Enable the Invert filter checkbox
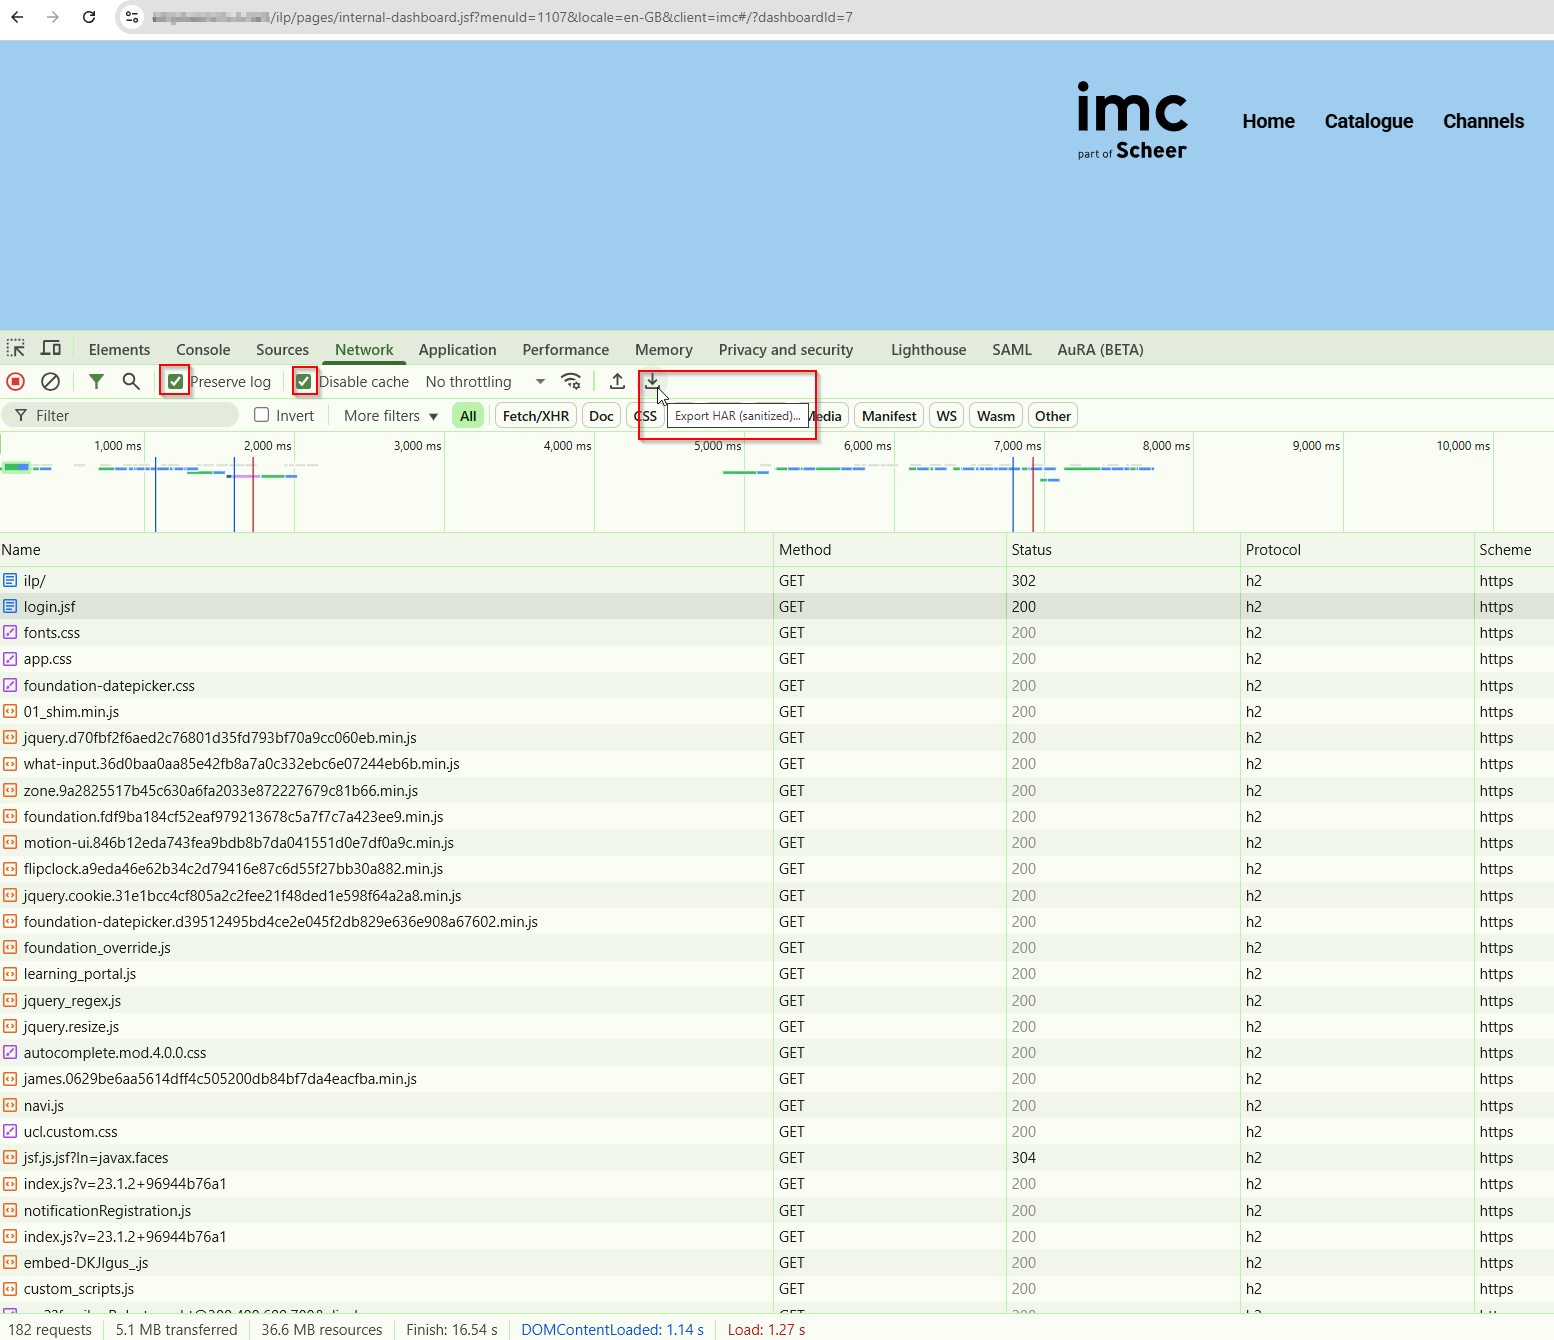Screen dimensions: 1554x1340 click(x=260, y=414)
